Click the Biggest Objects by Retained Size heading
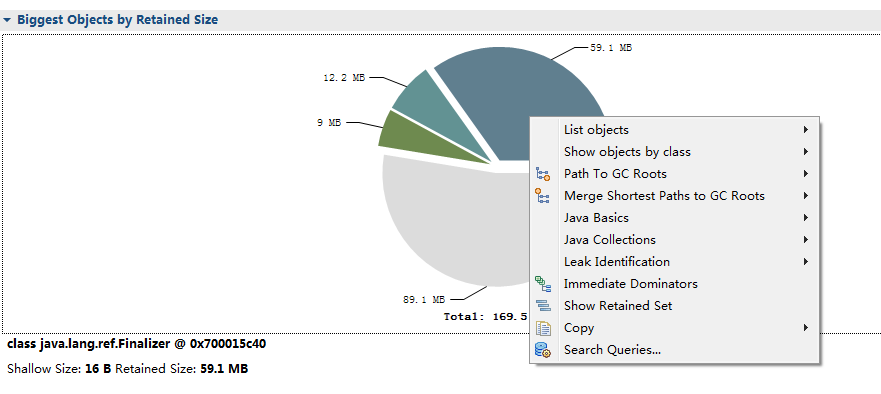This screenshot has height=394, width=881. 117,20
